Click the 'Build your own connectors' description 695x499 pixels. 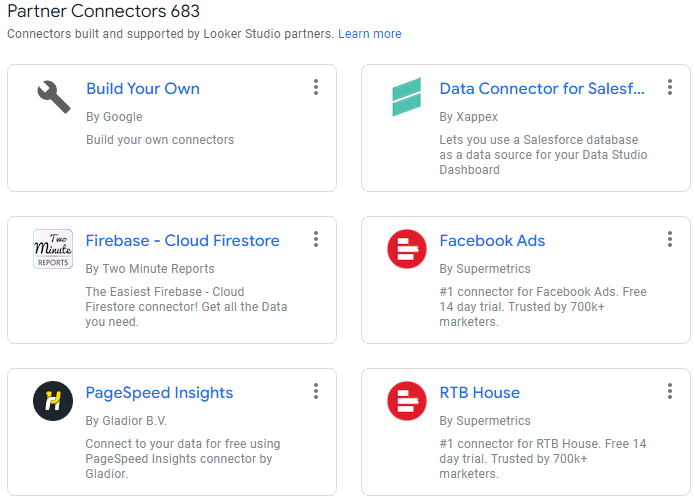click(160, 140)
